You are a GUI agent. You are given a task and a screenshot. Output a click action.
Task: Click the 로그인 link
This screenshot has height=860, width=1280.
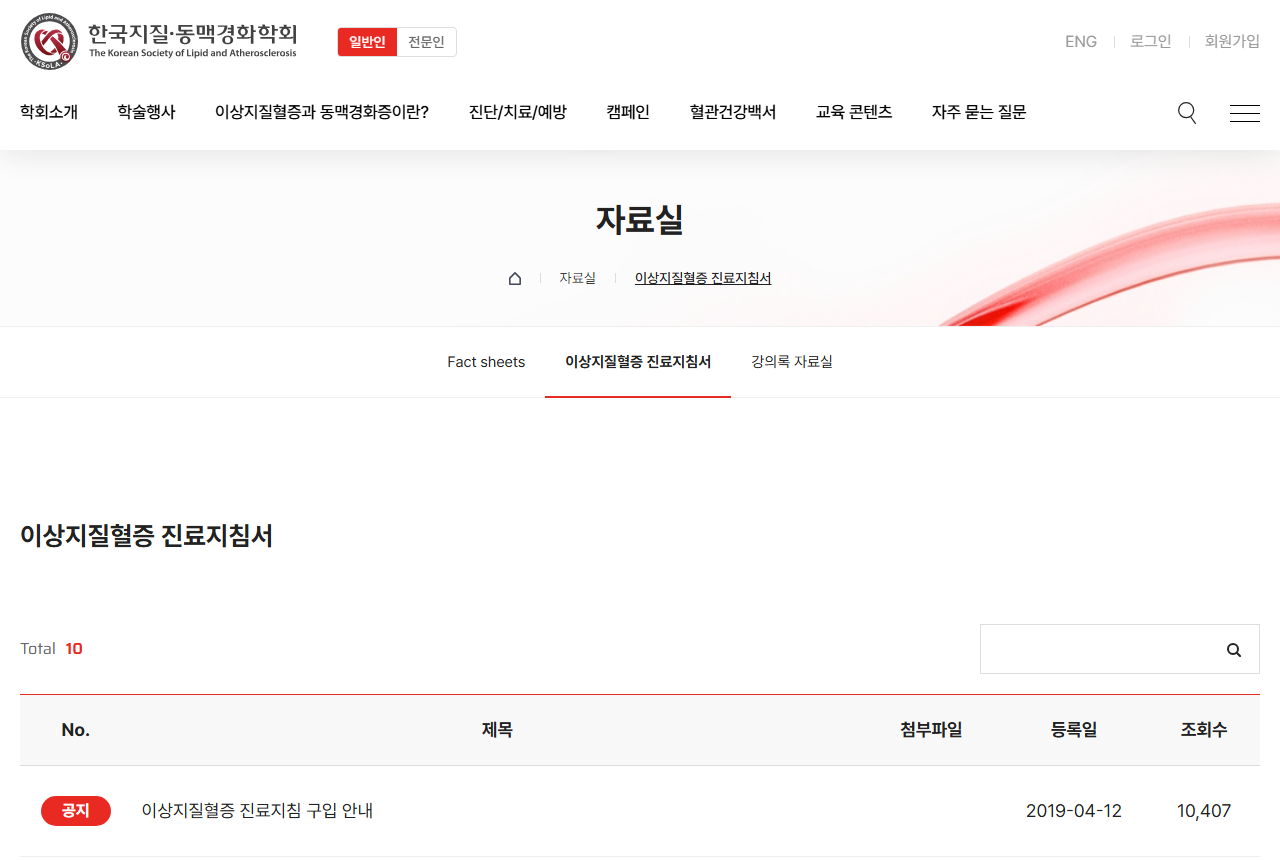pos(1151,41)
